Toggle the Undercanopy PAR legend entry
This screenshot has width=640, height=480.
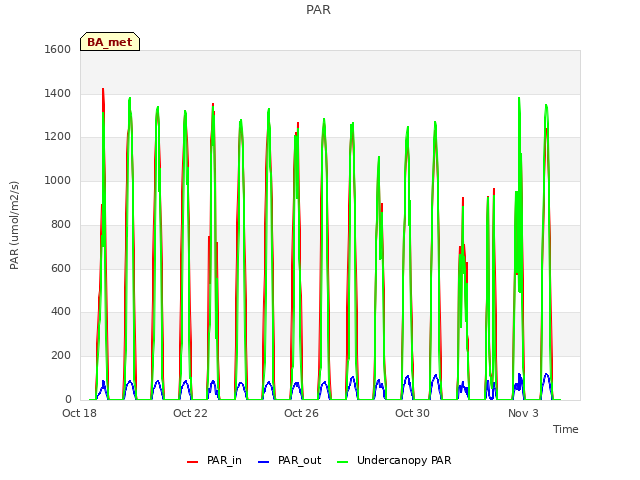click(394, 460)
